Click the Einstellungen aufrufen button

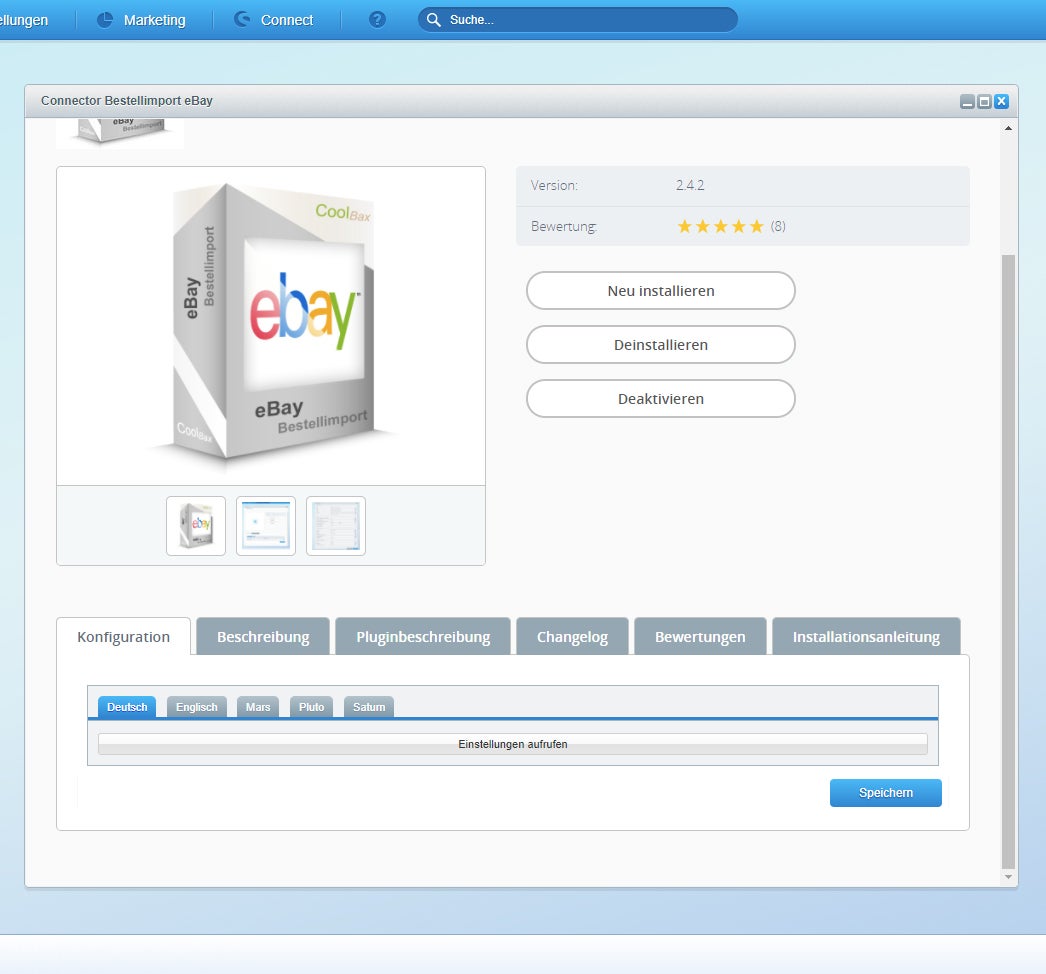click(x=512, y=744)
